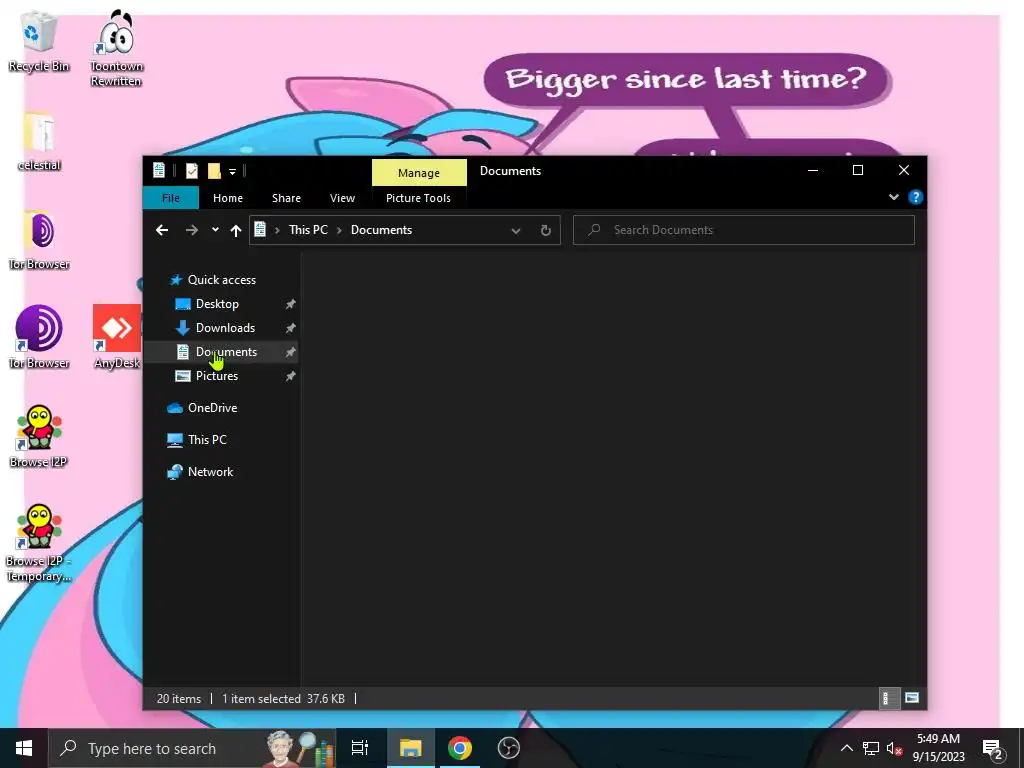Open Downloads from Quick access
The height and width of the screenshot is (768, 1024).
coord(225,328)
